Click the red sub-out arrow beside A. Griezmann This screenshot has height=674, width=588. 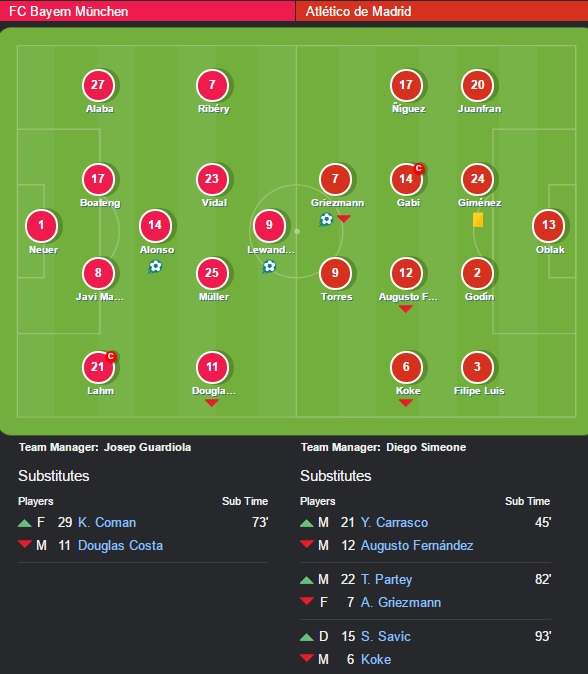pos(306,601)
